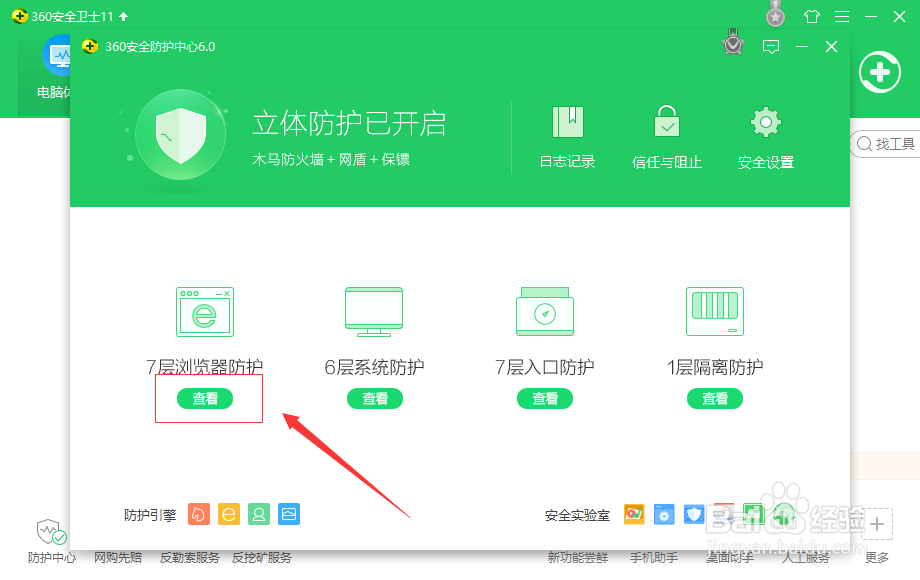Image resolution: width=920 pixels, height=580 pixels.
Task: Click the medal star icon in 360安全卫士 title bar
Action: [x=776, y=15]
